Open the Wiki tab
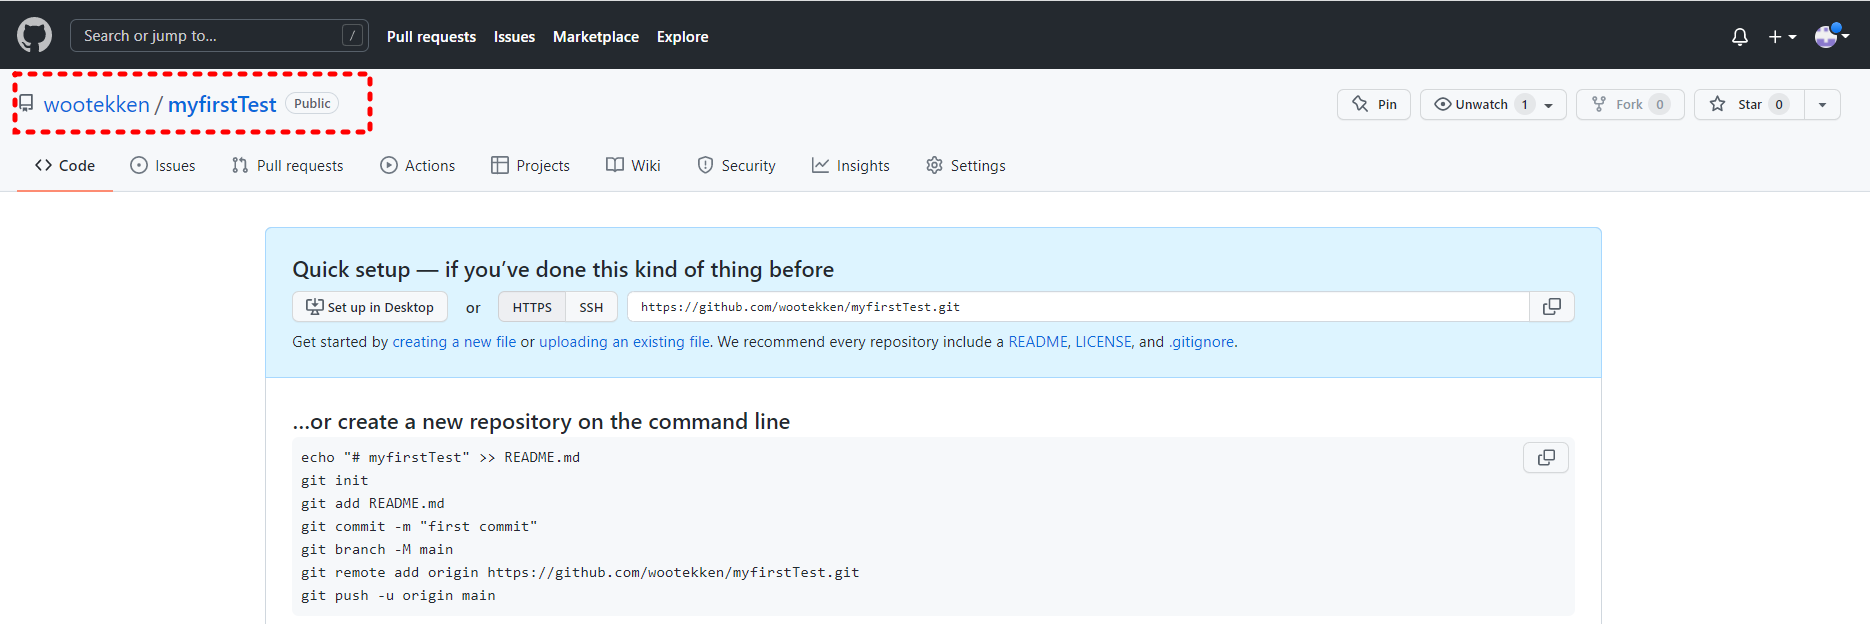1870x624 pixels. (633, 165)
